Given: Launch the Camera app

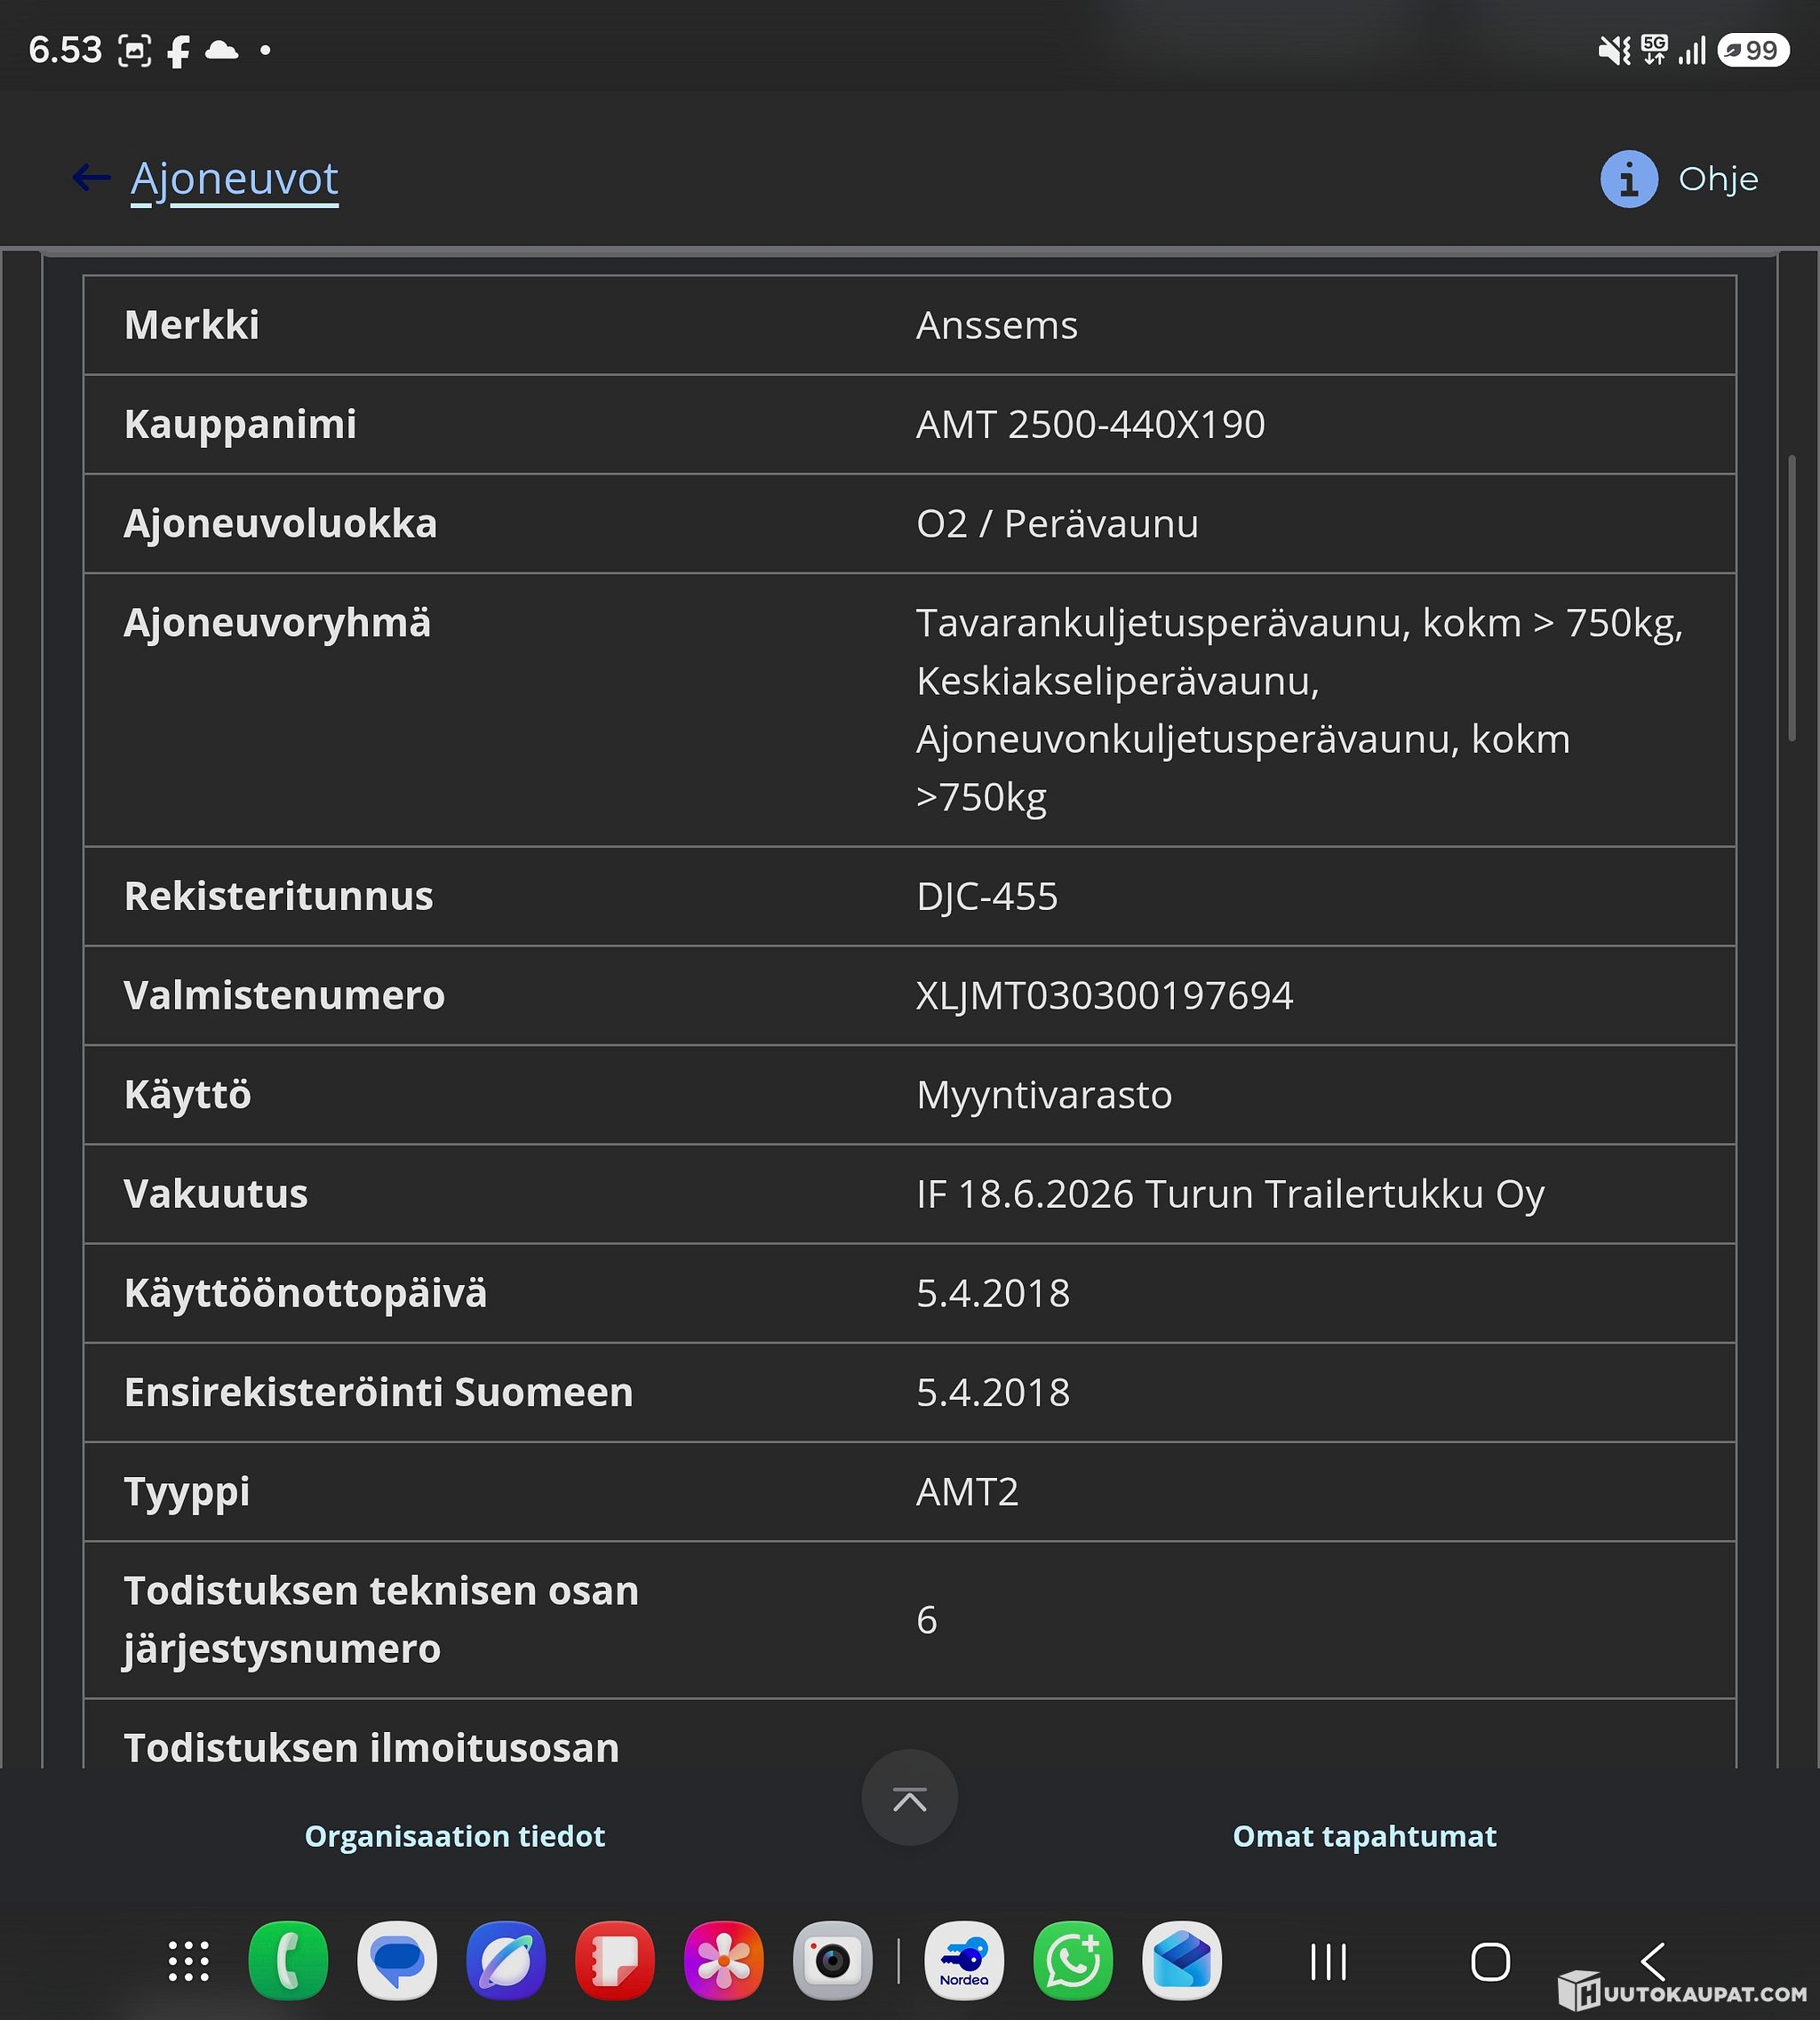Looking at the screenshot, I should [x=833, y=1961].
